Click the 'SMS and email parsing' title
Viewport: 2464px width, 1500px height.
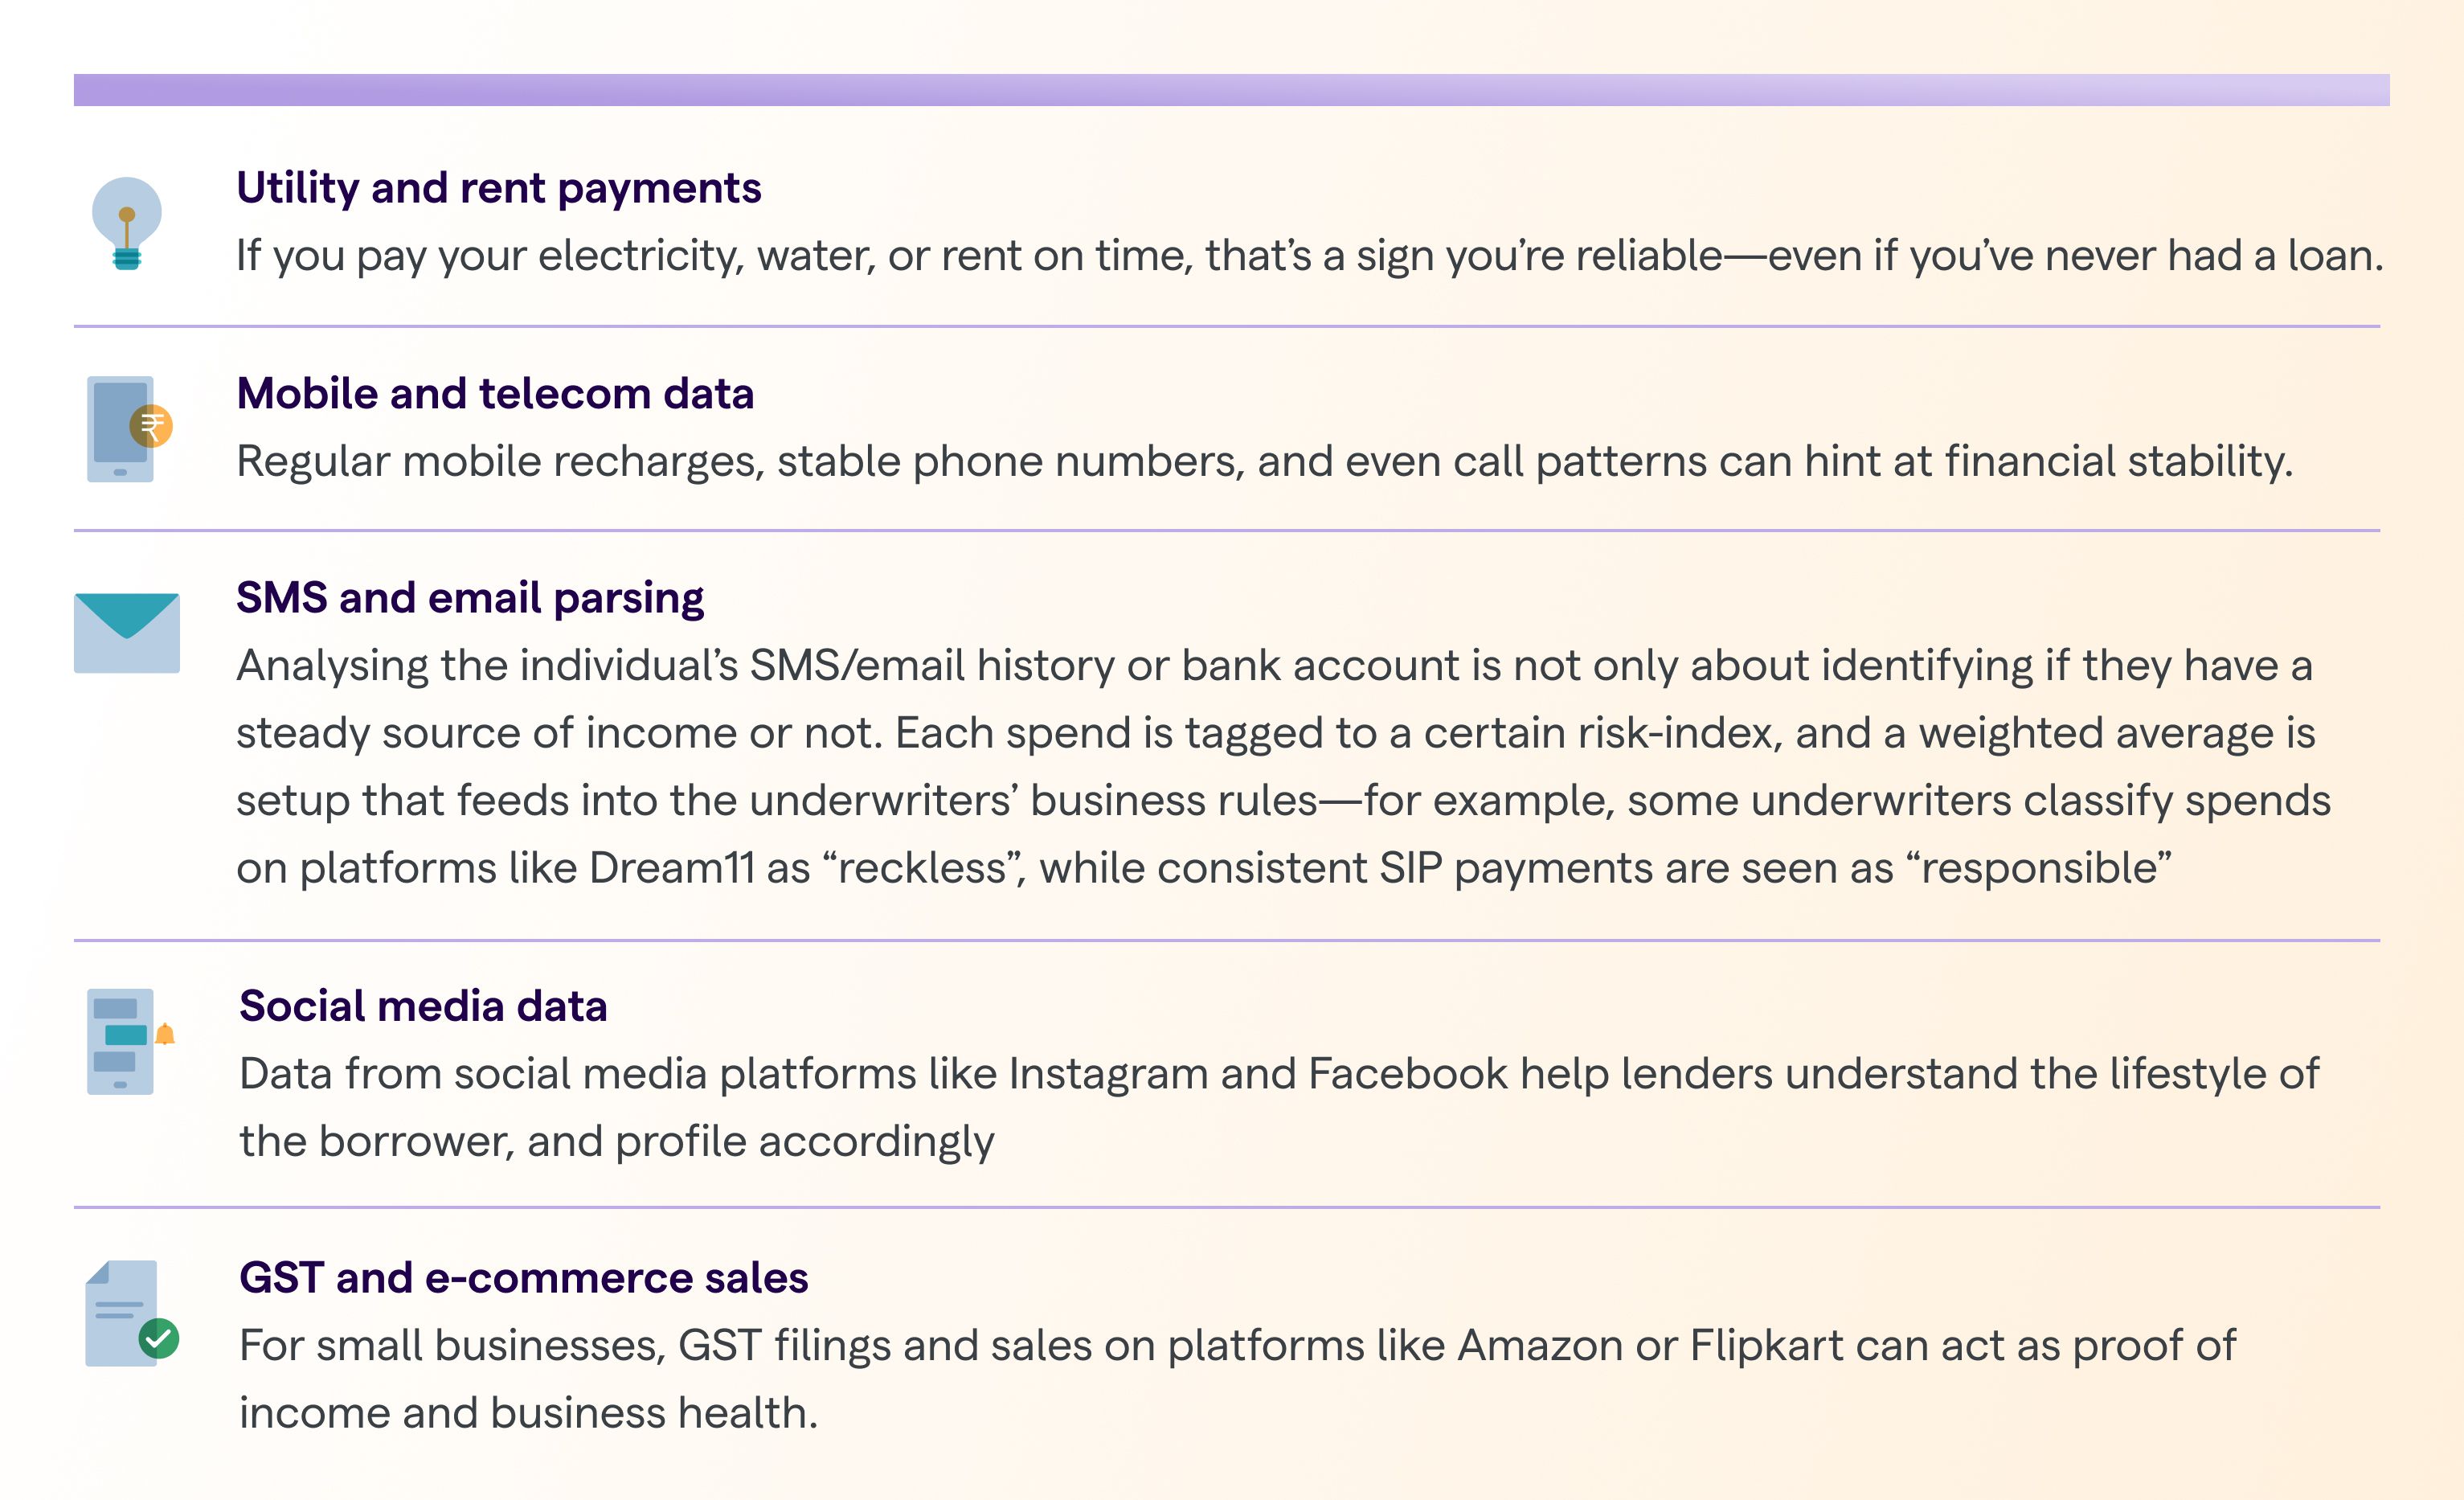470,598
